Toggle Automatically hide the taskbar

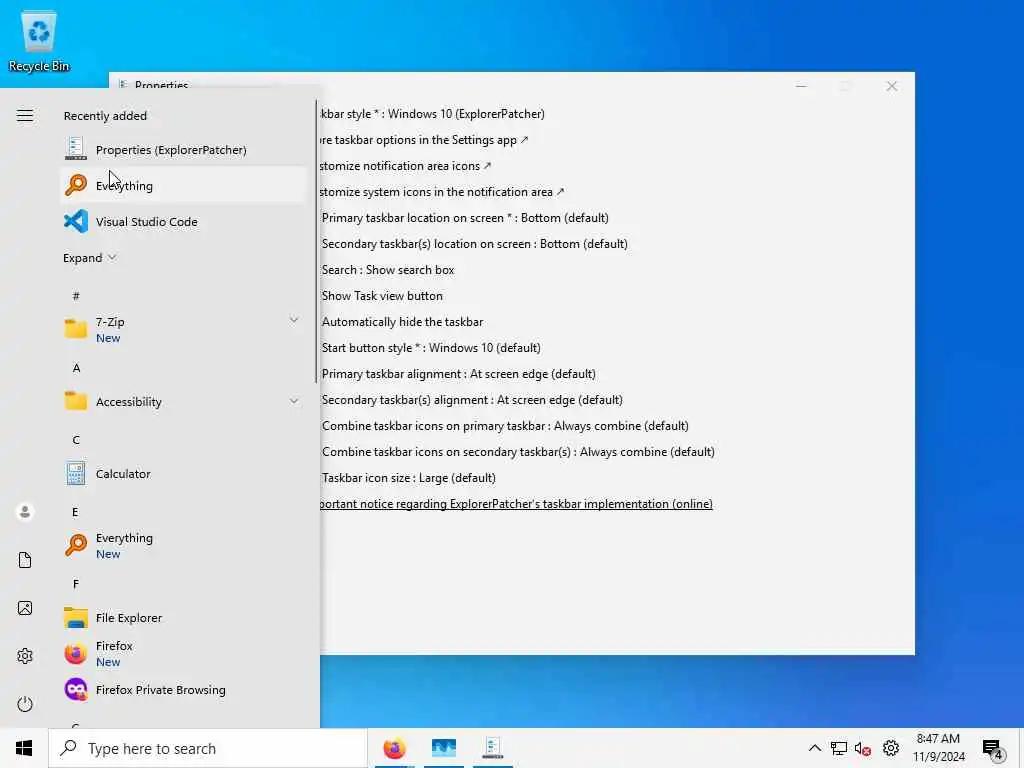point(402,322)
